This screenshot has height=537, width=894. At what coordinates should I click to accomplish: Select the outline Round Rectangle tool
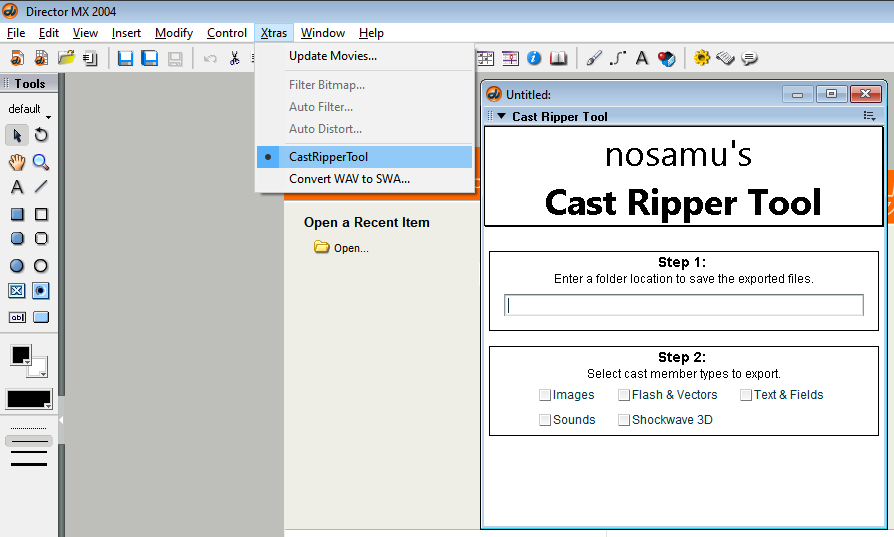click(x=41, y=238)
